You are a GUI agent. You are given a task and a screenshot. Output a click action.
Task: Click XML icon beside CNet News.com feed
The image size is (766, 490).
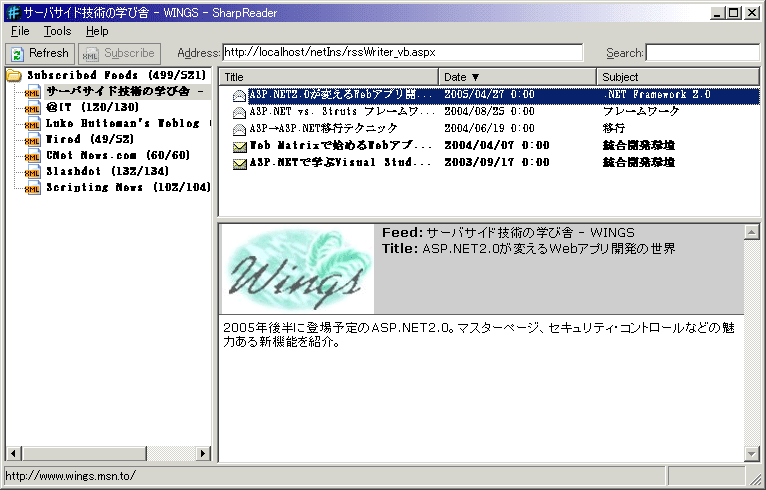click(x=32, y=156)
